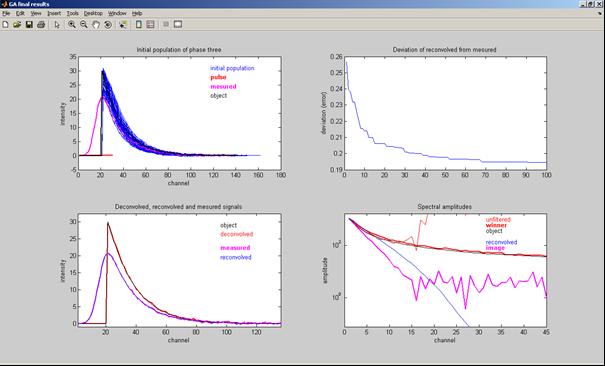Click the 'unfiltered' label in spectral plot
This screenshot has width=605, height=366.
coord(498,219)
